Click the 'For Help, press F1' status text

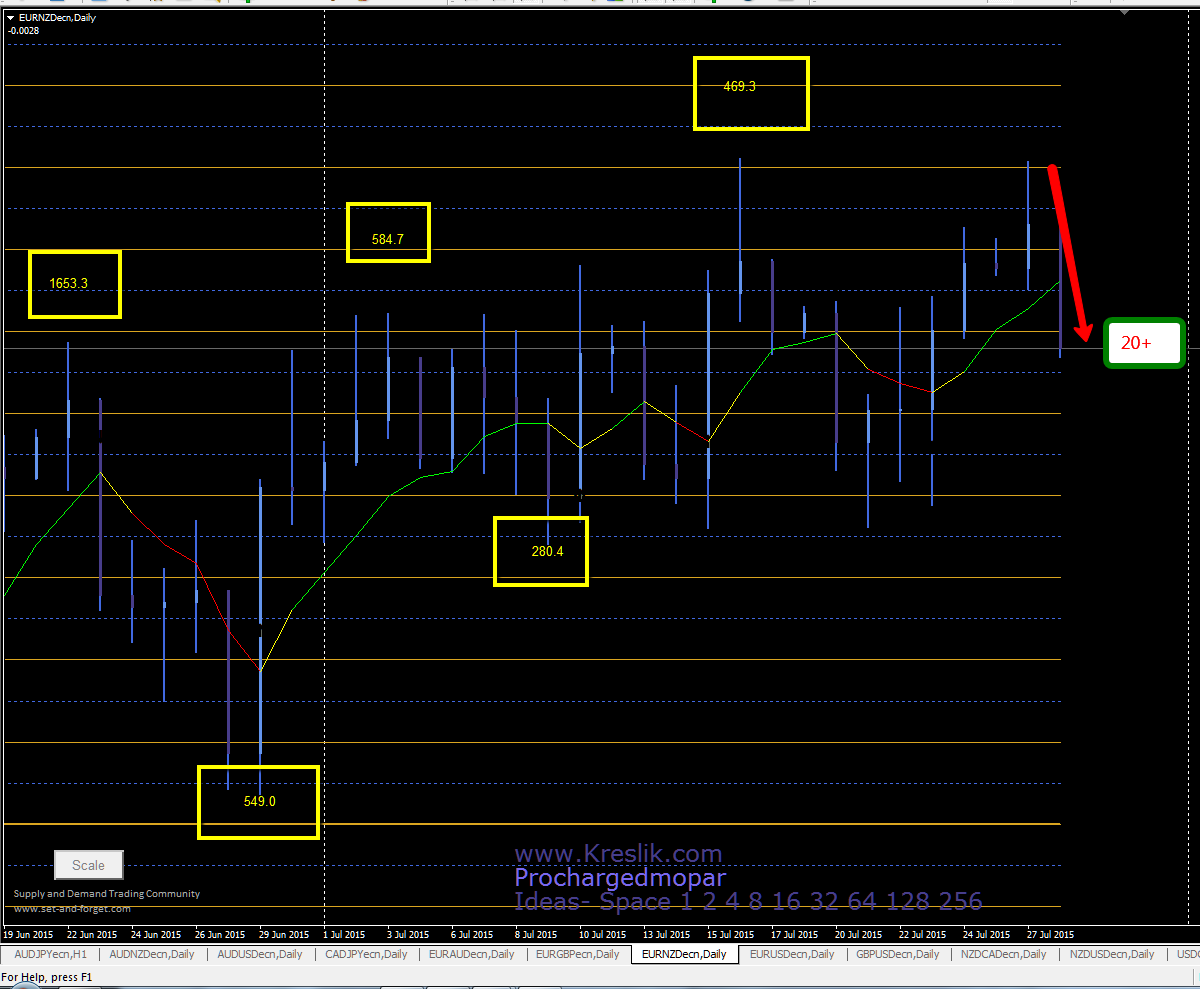tap(46, 976)
